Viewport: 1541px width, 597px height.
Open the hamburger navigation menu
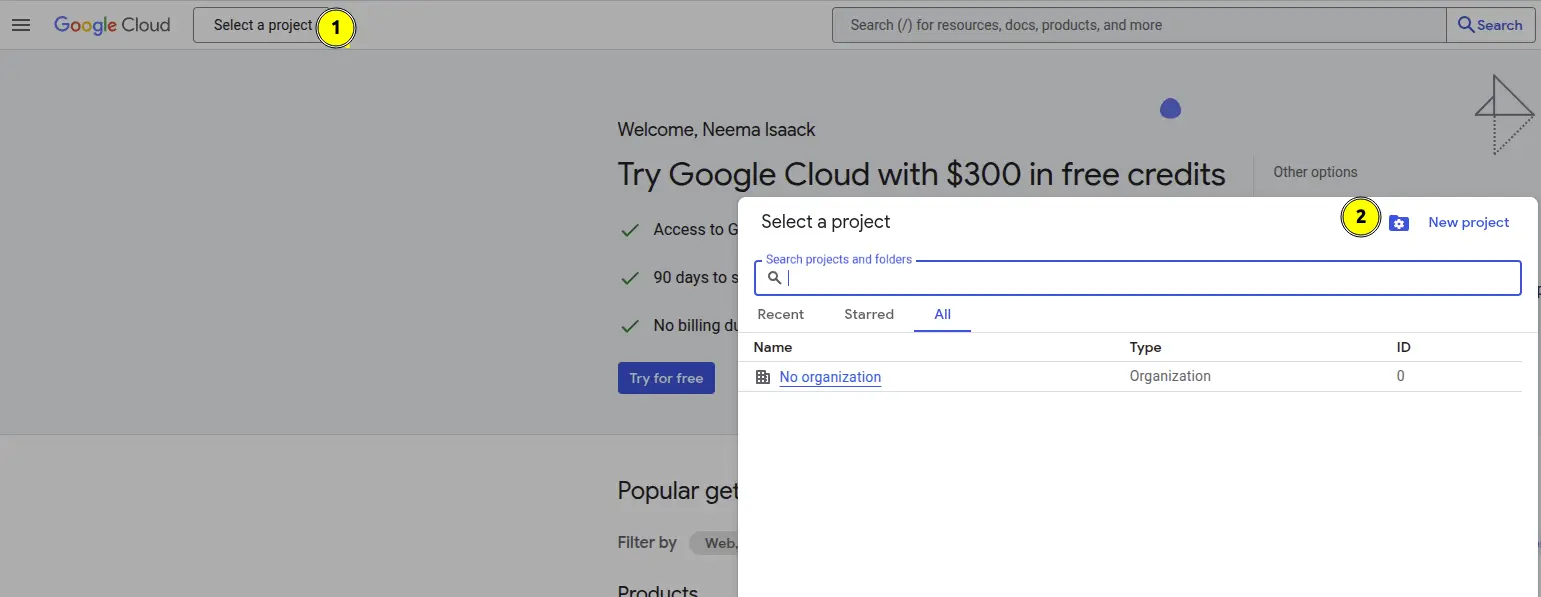[21, 25]
